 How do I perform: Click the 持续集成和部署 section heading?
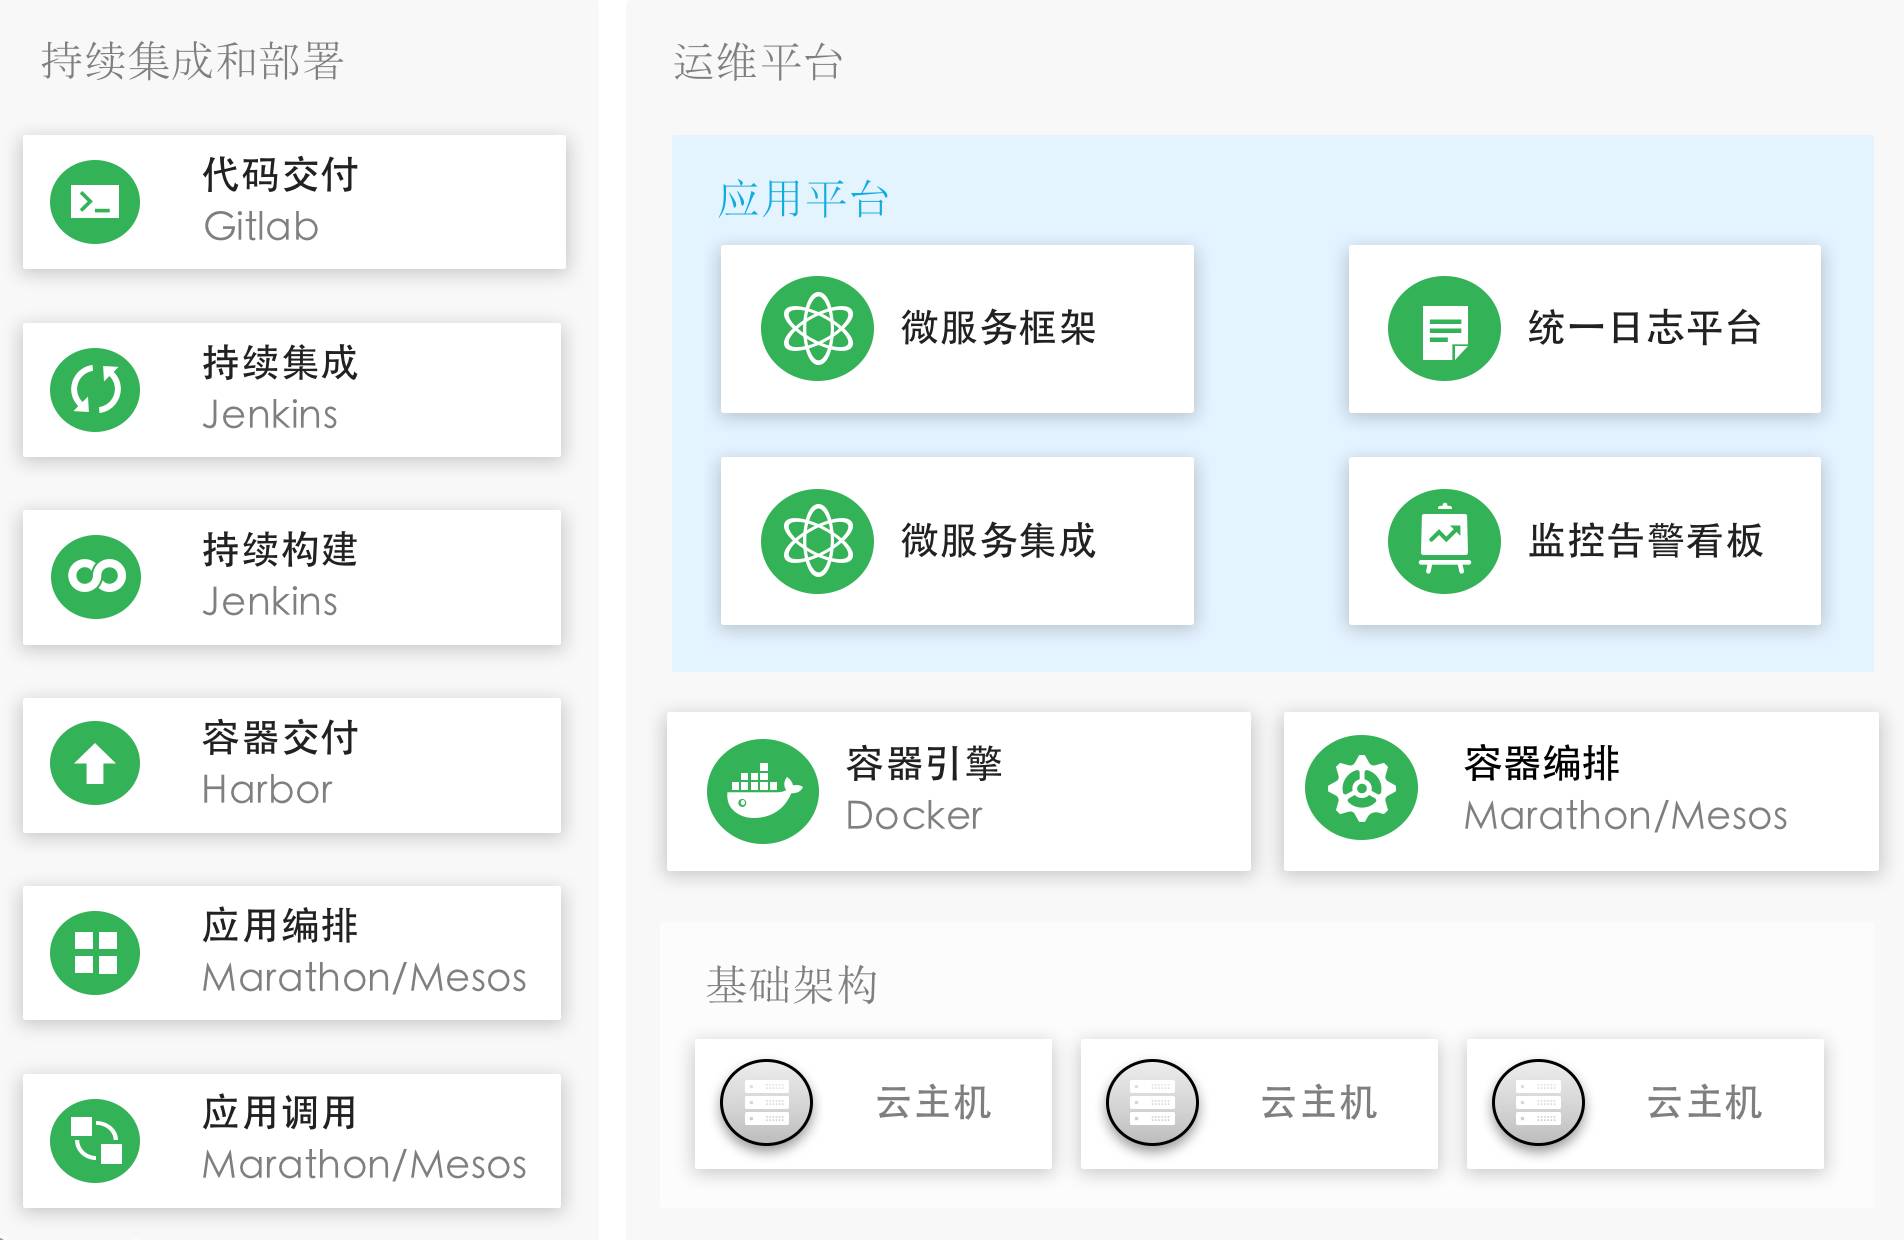click(192, 61)
